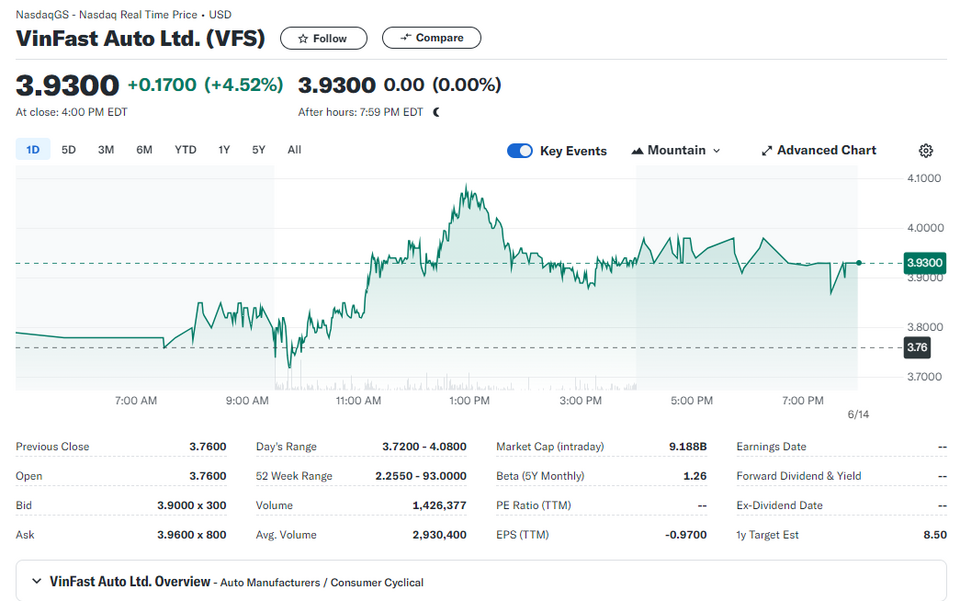This screenshot has height=601, width=960.
Task: Follow VinFast Auto Ltd. stock
Action: tap(324, 38)
